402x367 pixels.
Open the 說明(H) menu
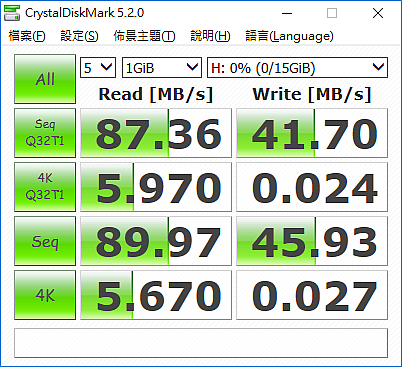tap(210, 36)
